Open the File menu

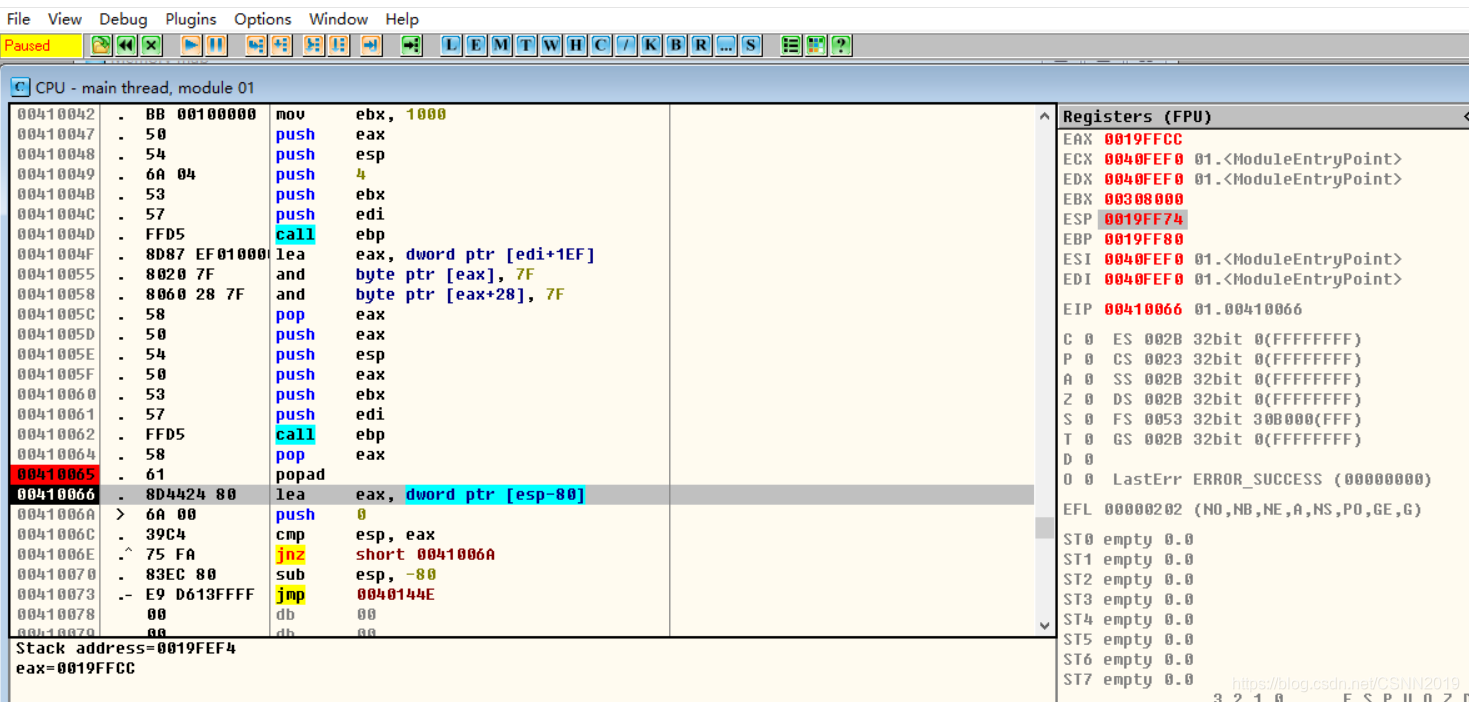coord(18,19)
